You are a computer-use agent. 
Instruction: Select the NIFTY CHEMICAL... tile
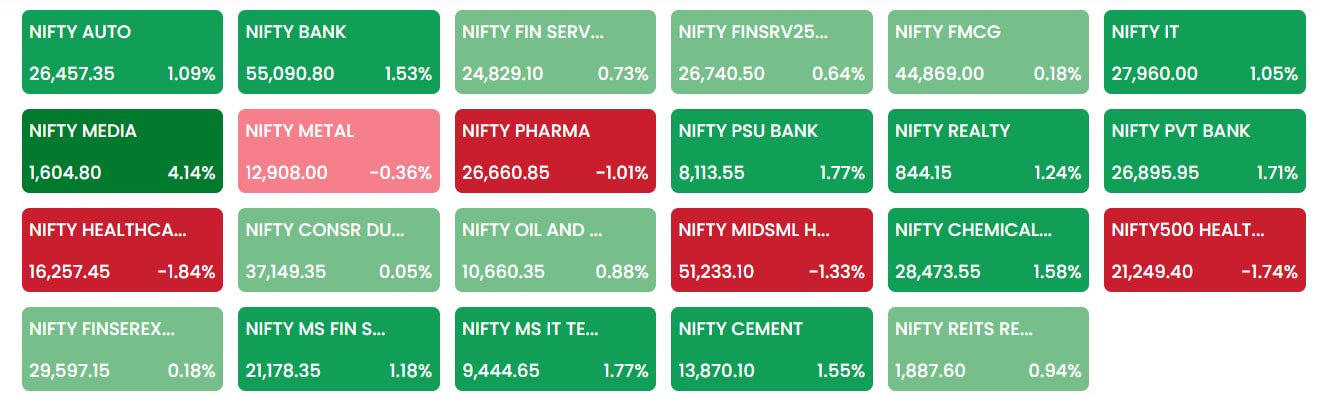[988, 250]
